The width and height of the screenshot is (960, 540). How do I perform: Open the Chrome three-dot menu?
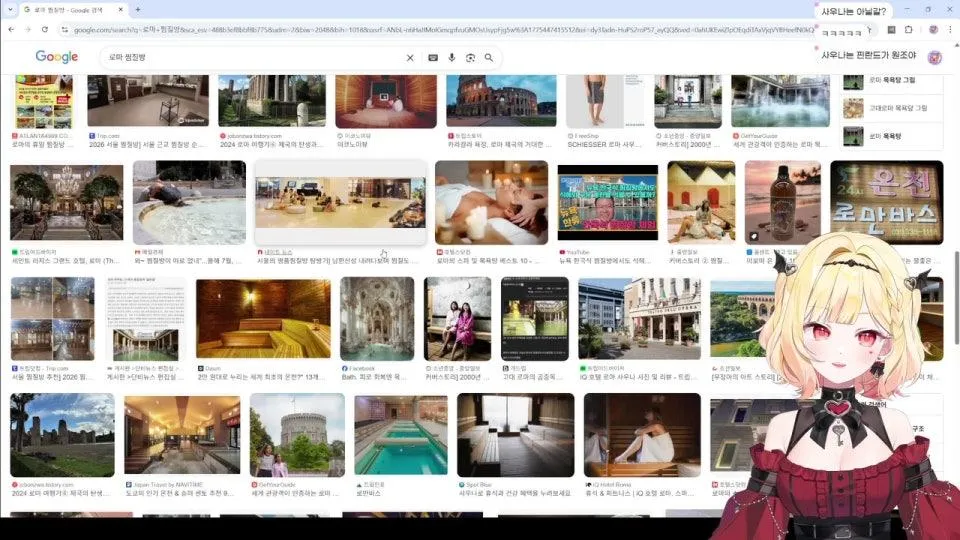[x=950, y=30]
